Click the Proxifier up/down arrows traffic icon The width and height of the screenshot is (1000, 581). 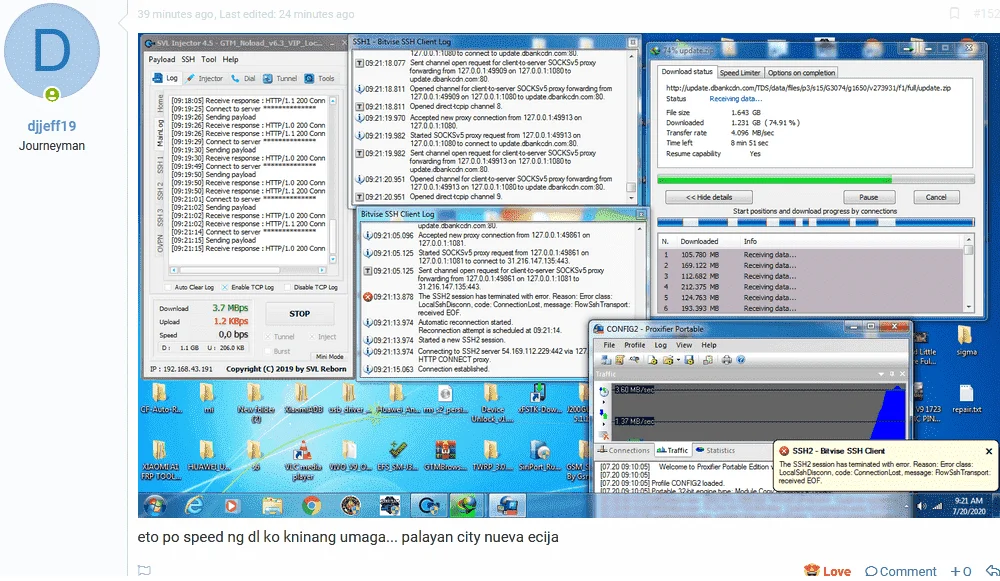(604, 415)
